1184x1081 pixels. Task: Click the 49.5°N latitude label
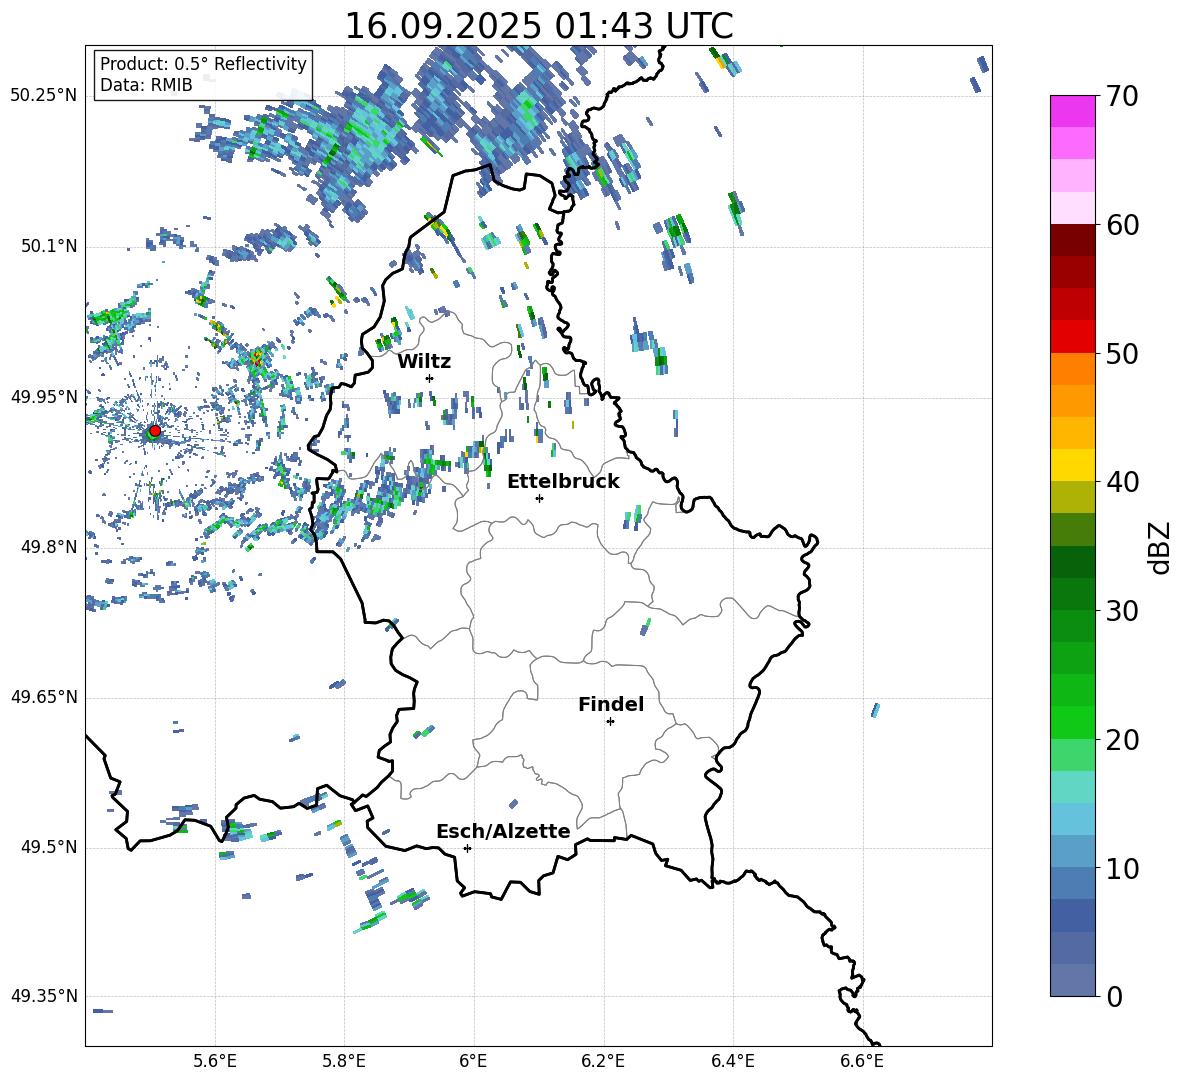(48, 847)
